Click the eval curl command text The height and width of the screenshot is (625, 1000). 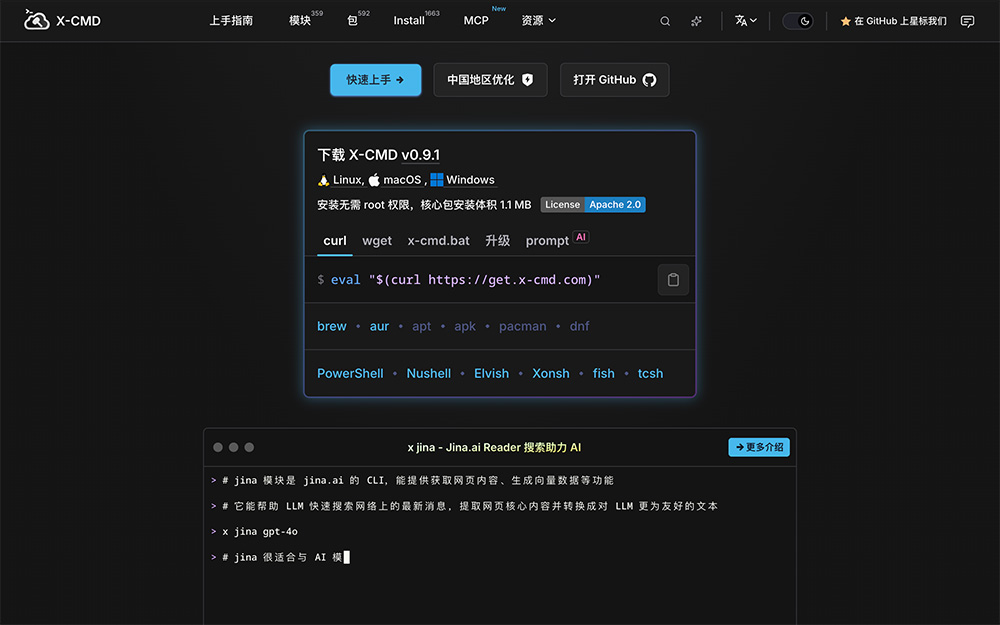(466, 280)
